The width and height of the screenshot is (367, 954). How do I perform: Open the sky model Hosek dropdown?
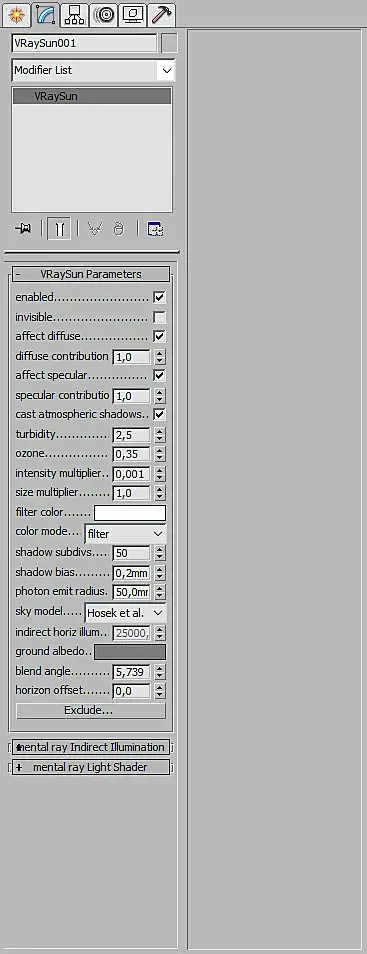(125, 612)
